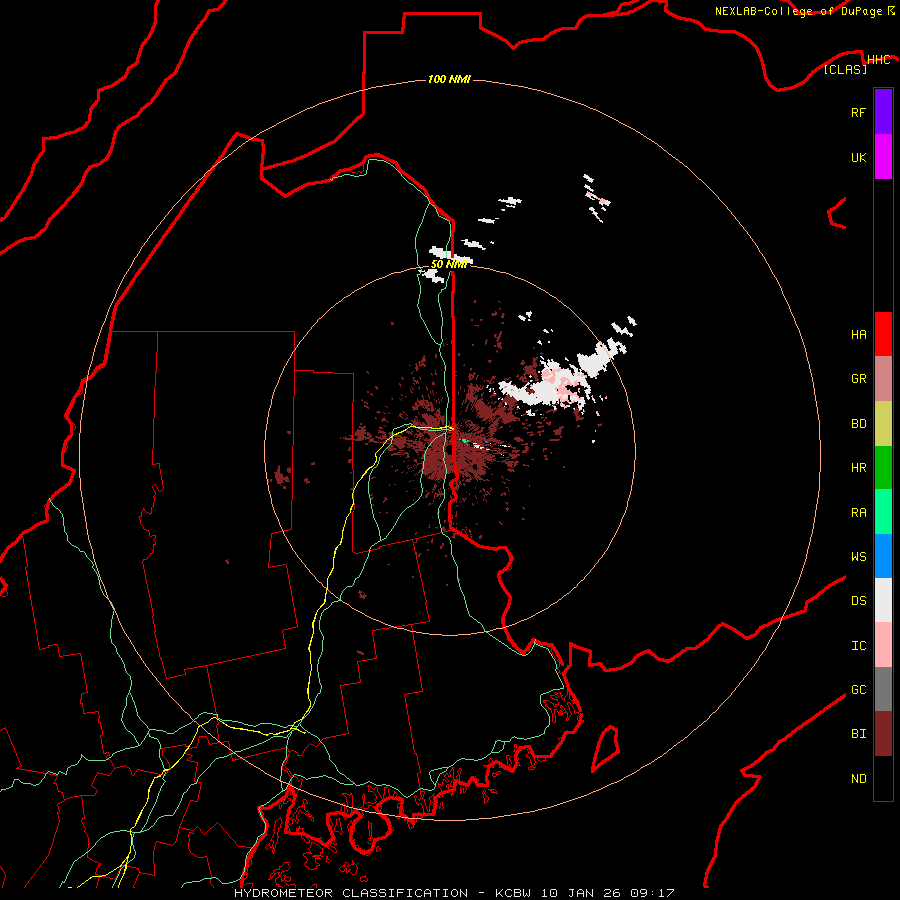This screenshot has height=900, width=900.
Task: Click the BI brown legend swatch
Action: click(883, 734)
